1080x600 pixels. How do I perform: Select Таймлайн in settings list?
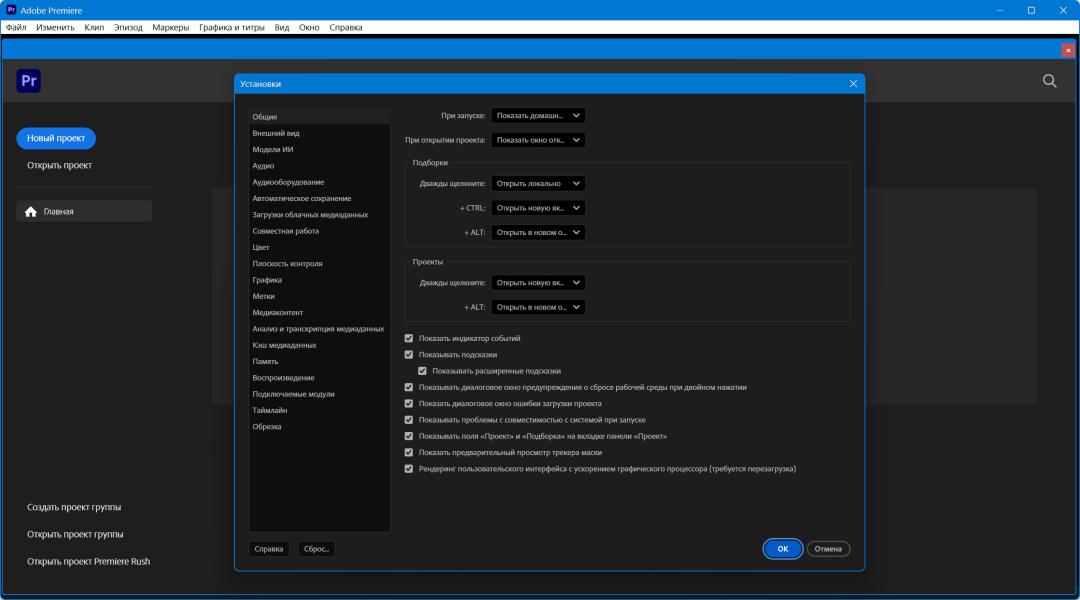click(x=270, y=411)
